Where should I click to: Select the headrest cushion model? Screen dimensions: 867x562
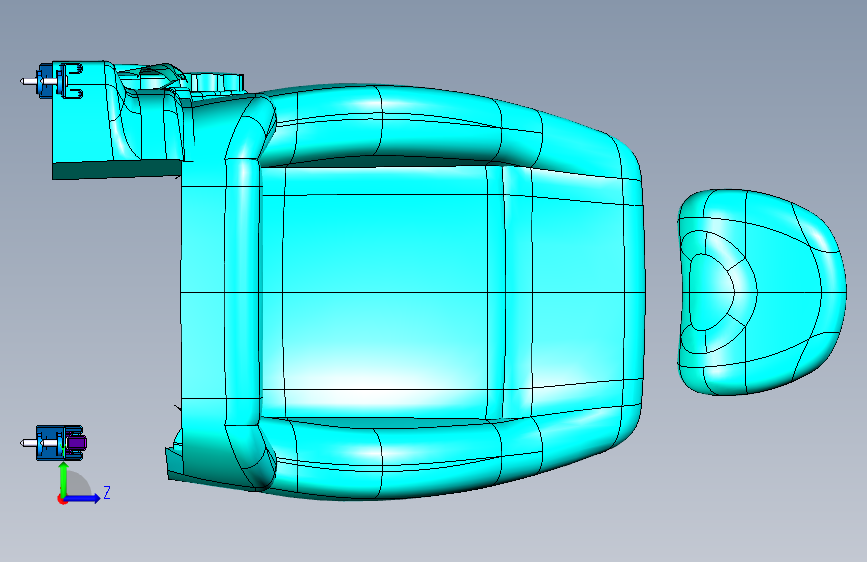click(762, 292)
